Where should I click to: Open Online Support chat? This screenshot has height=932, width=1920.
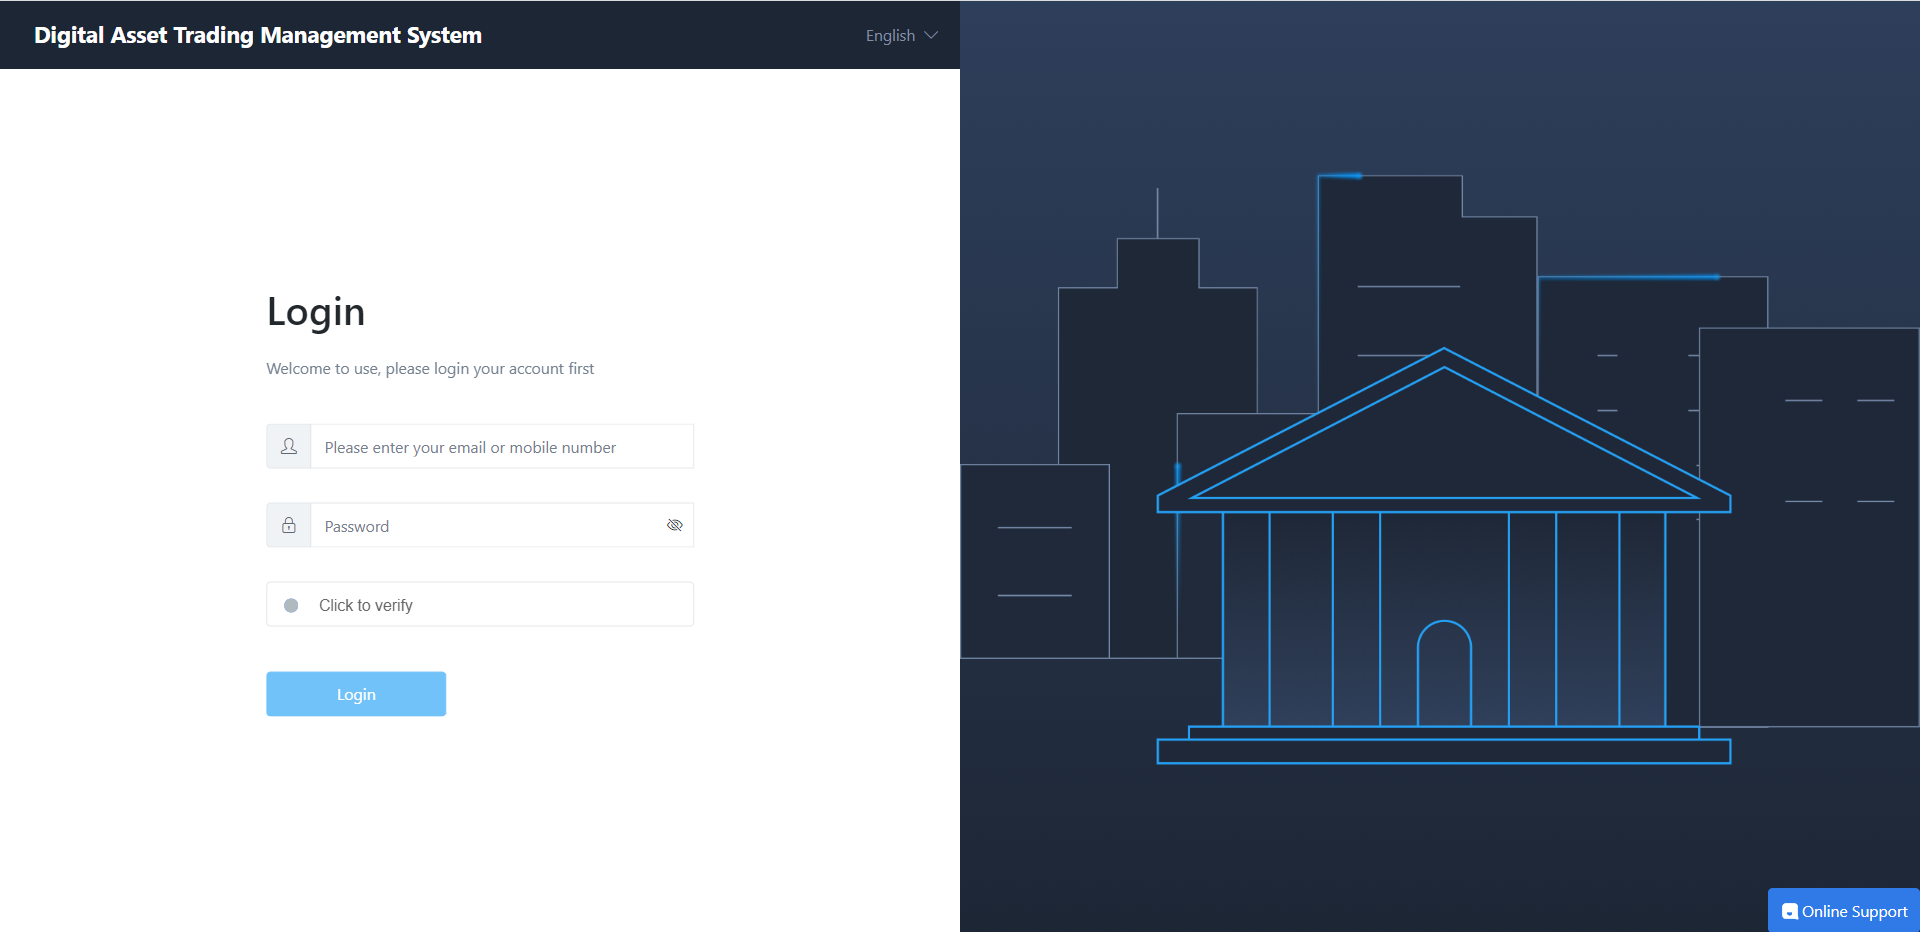tap(1844, 911)
